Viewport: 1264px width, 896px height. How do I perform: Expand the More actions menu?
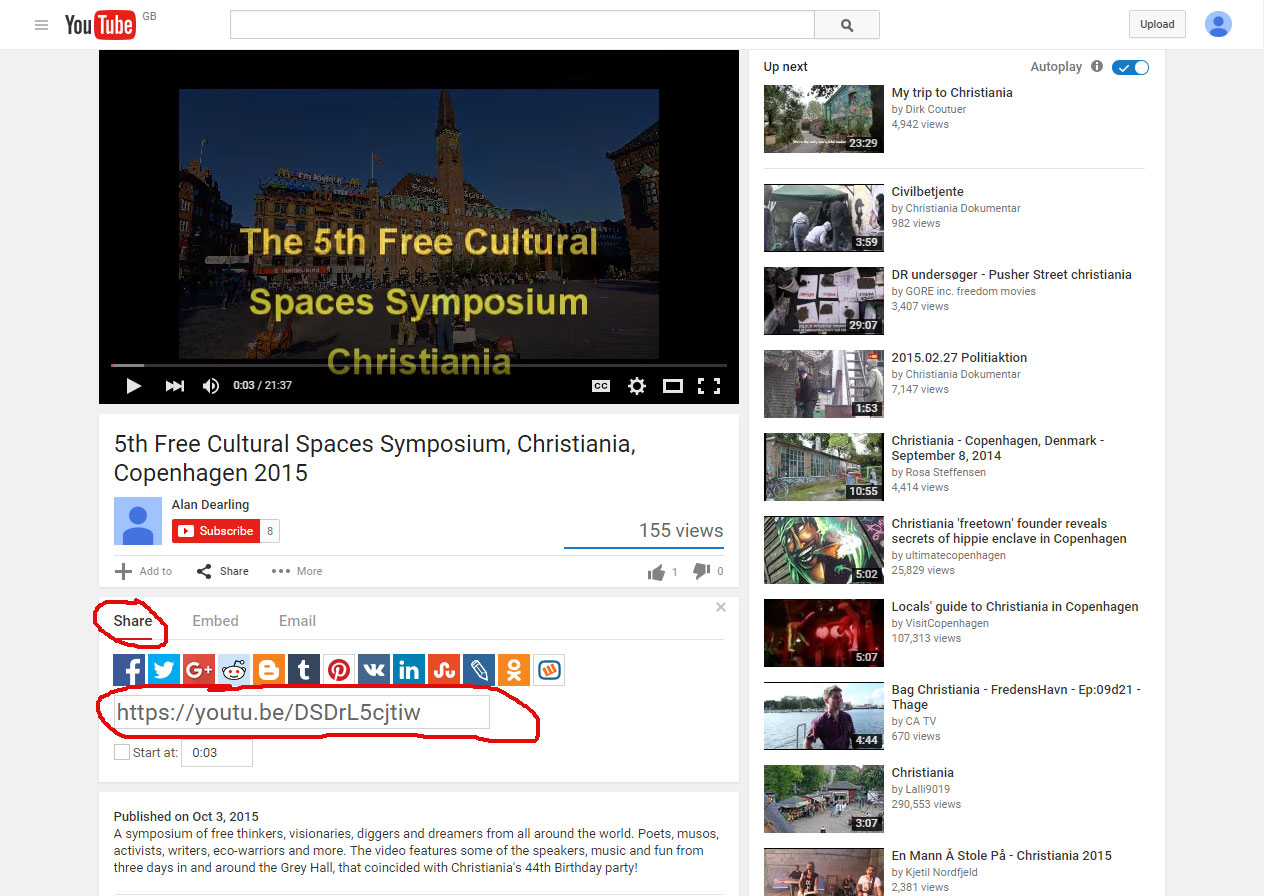coord(297,571)
